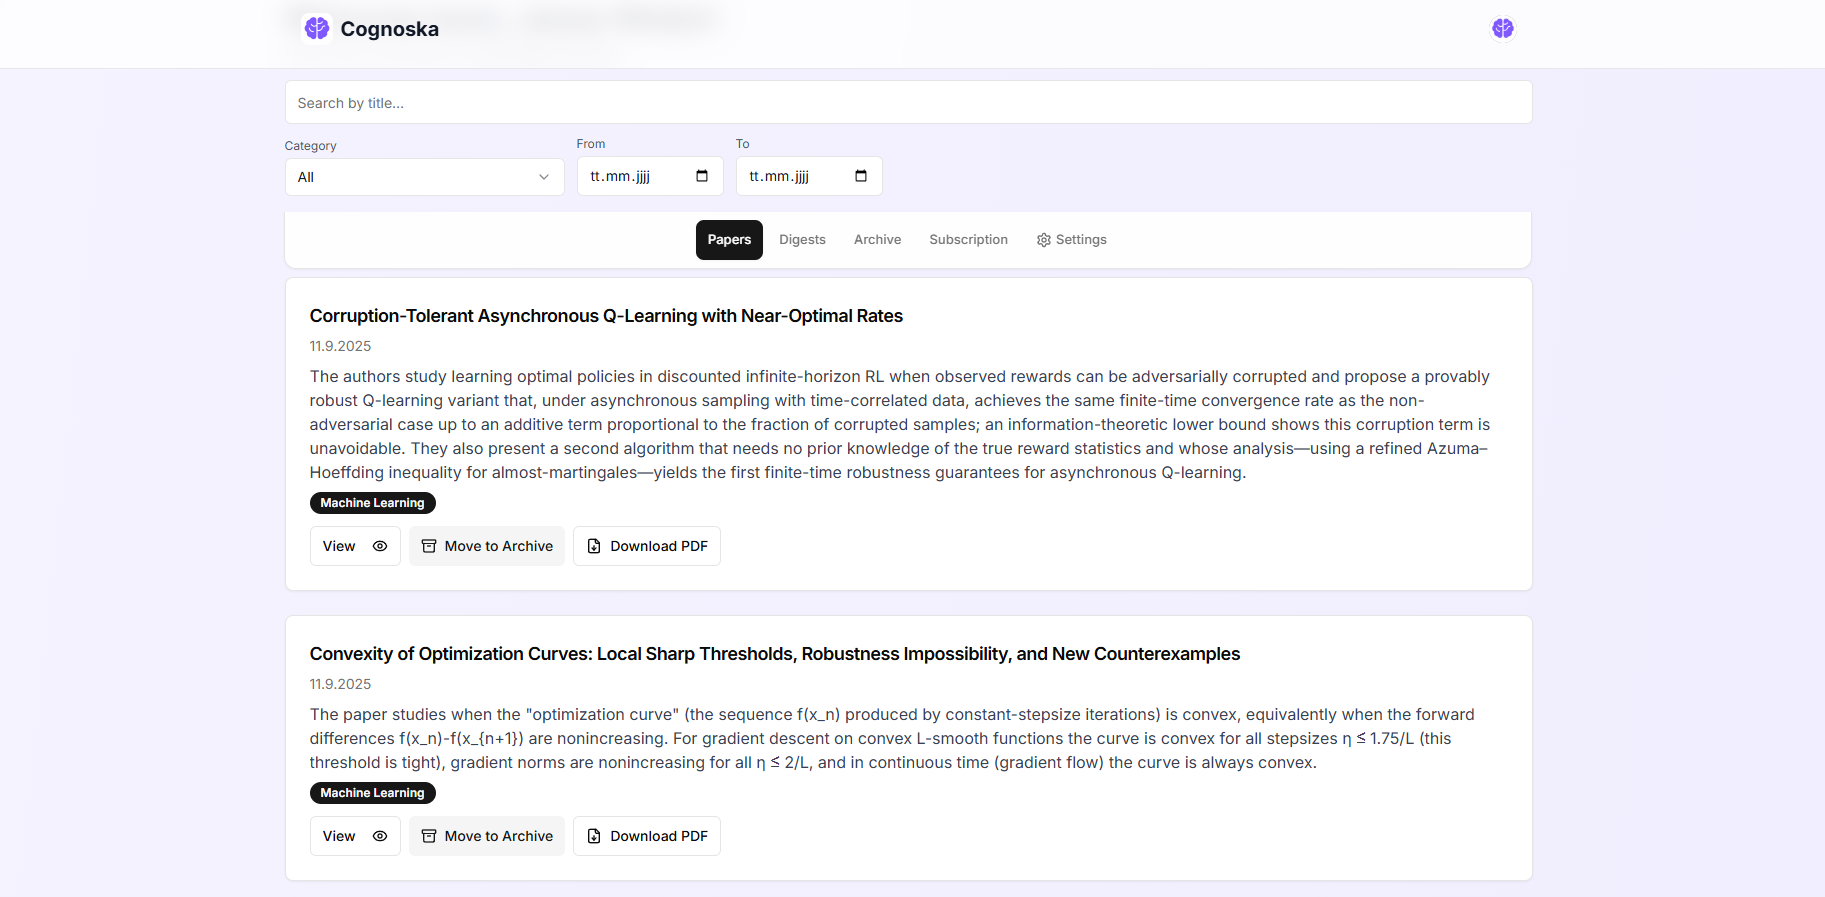Click the Machine Learning tag on the Convexity paper
Viewport: 1825px width, 897px height.
click(372, 793)
